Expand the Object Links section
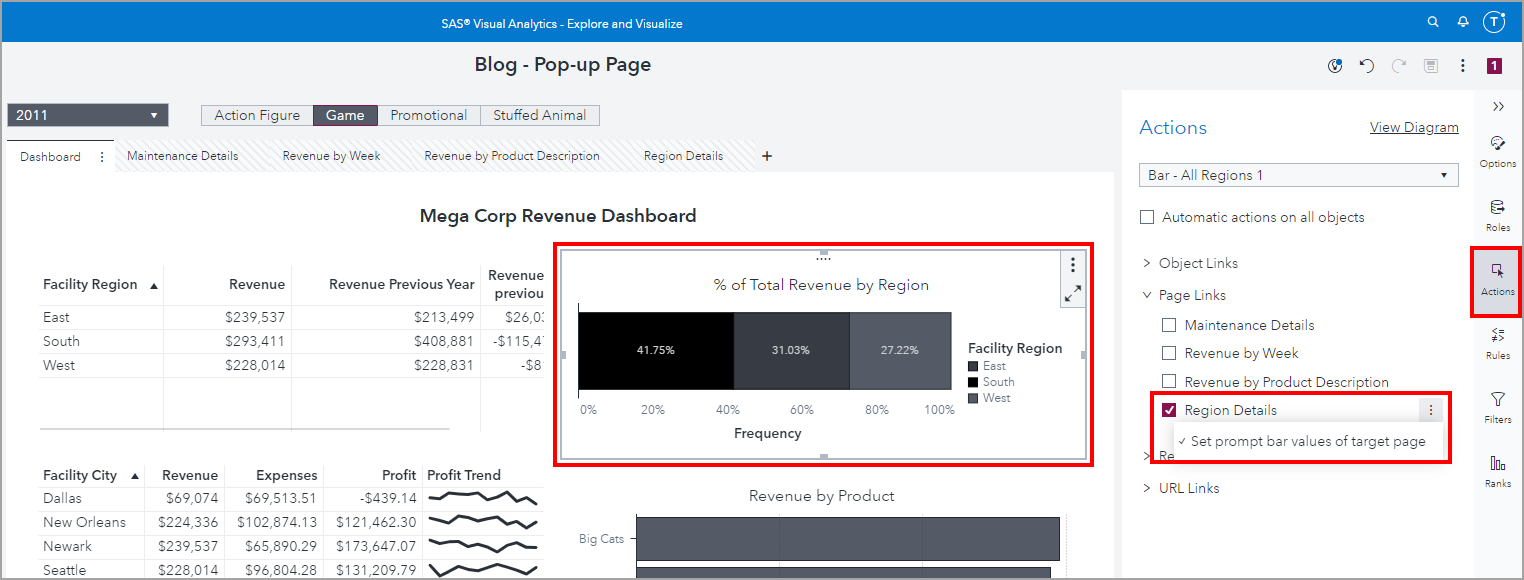Viewport: 1524px width, 580px height. [1147, 263]
